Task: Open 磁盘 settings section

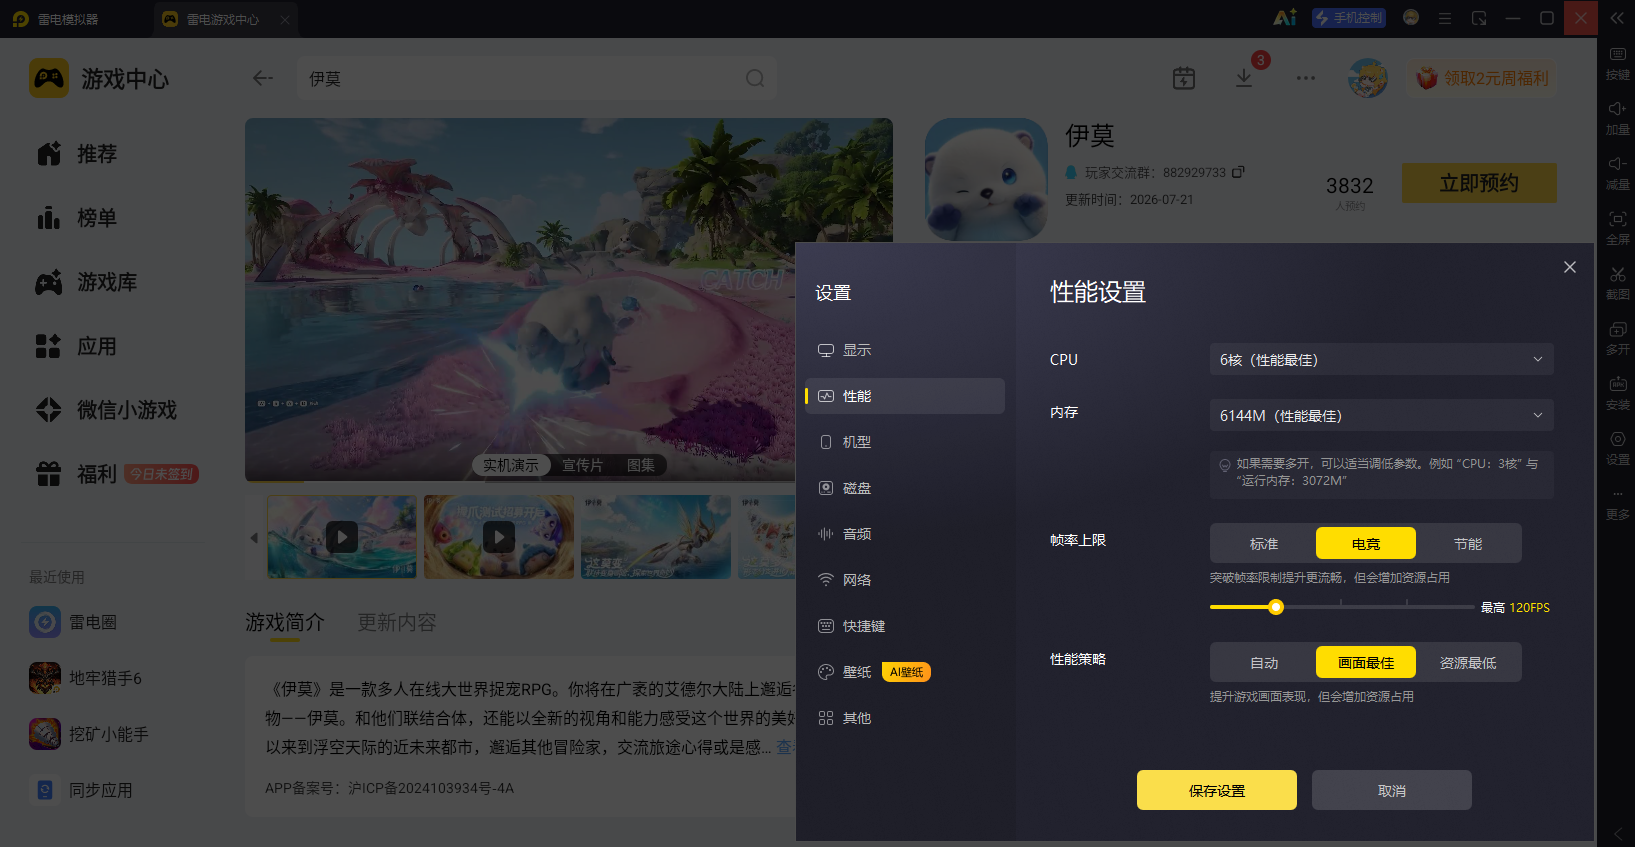Action: click(x=905, y=488)
